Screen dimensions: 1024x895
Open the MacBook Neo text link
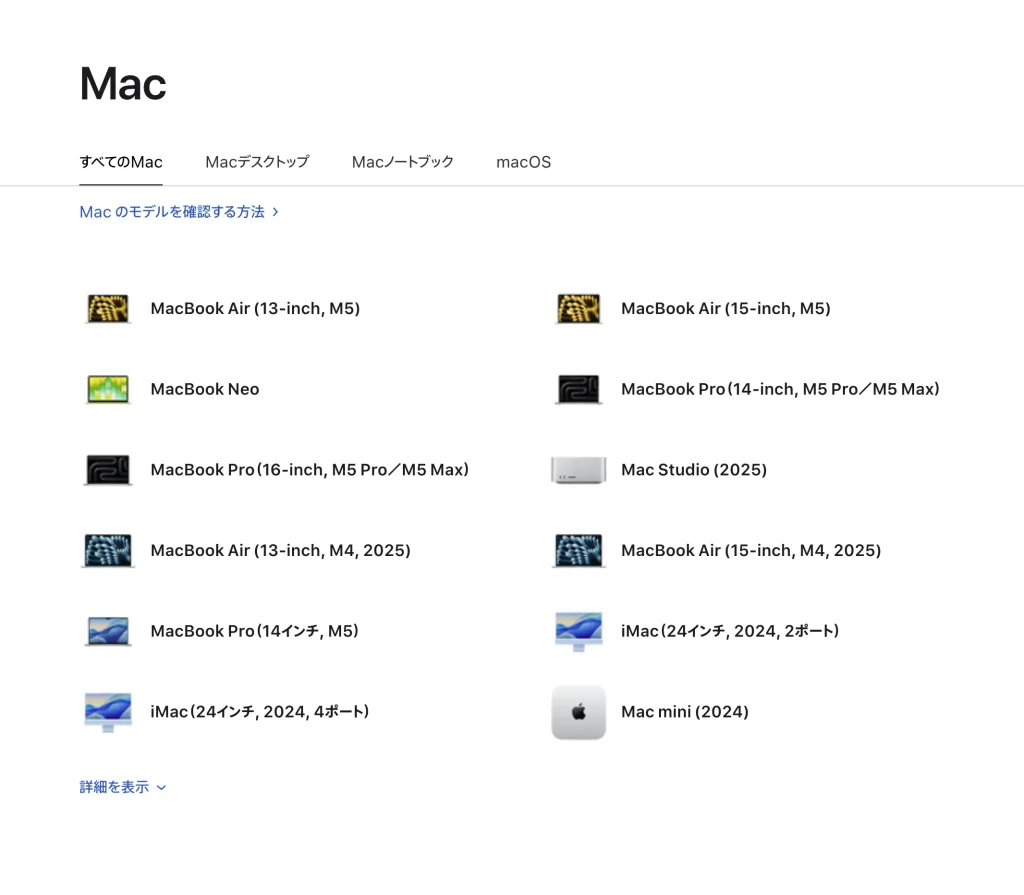204,389
